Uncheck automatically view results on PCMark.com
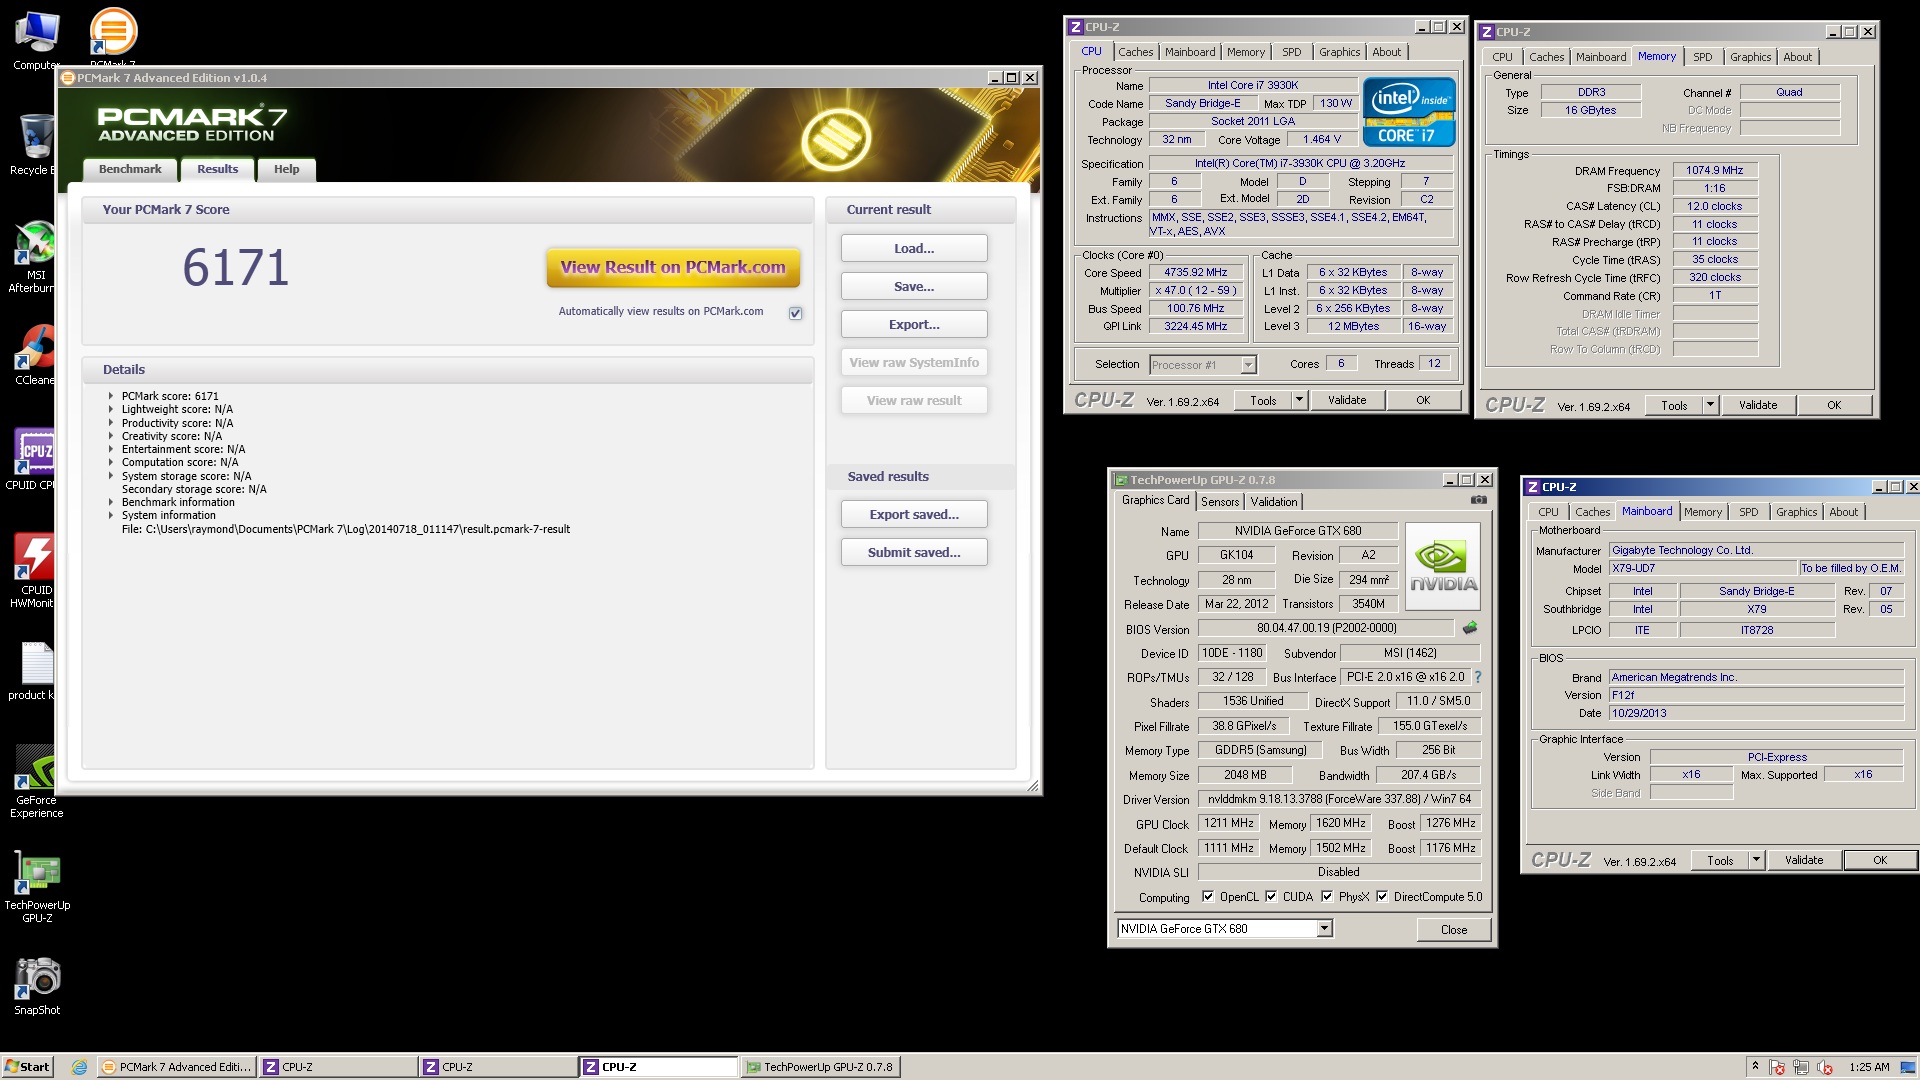 796,313
